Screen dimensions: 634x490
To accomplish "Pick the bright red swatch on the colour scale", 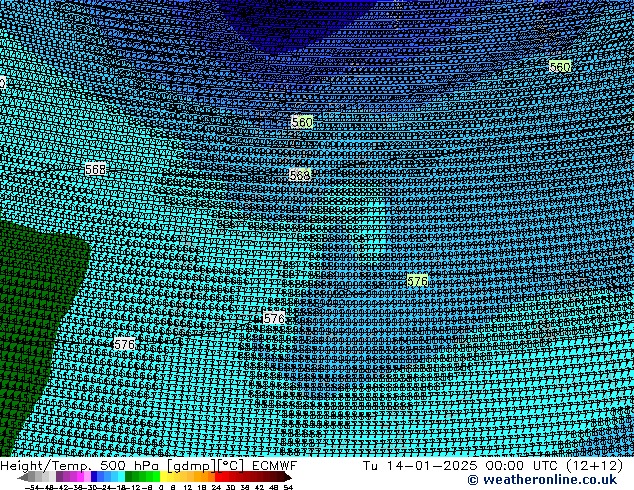I will coord(218,476).
